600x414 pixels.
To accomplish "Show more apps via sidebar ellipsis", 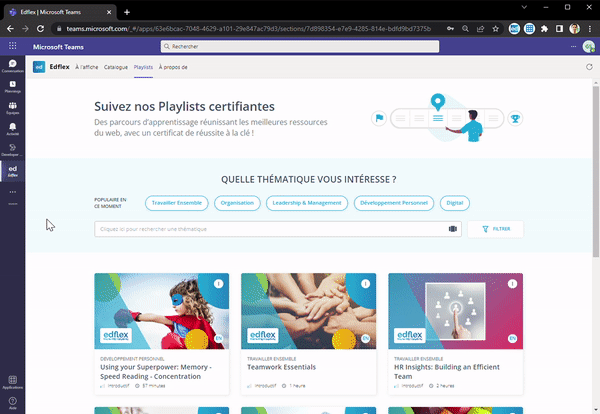I will coord(13,192).
